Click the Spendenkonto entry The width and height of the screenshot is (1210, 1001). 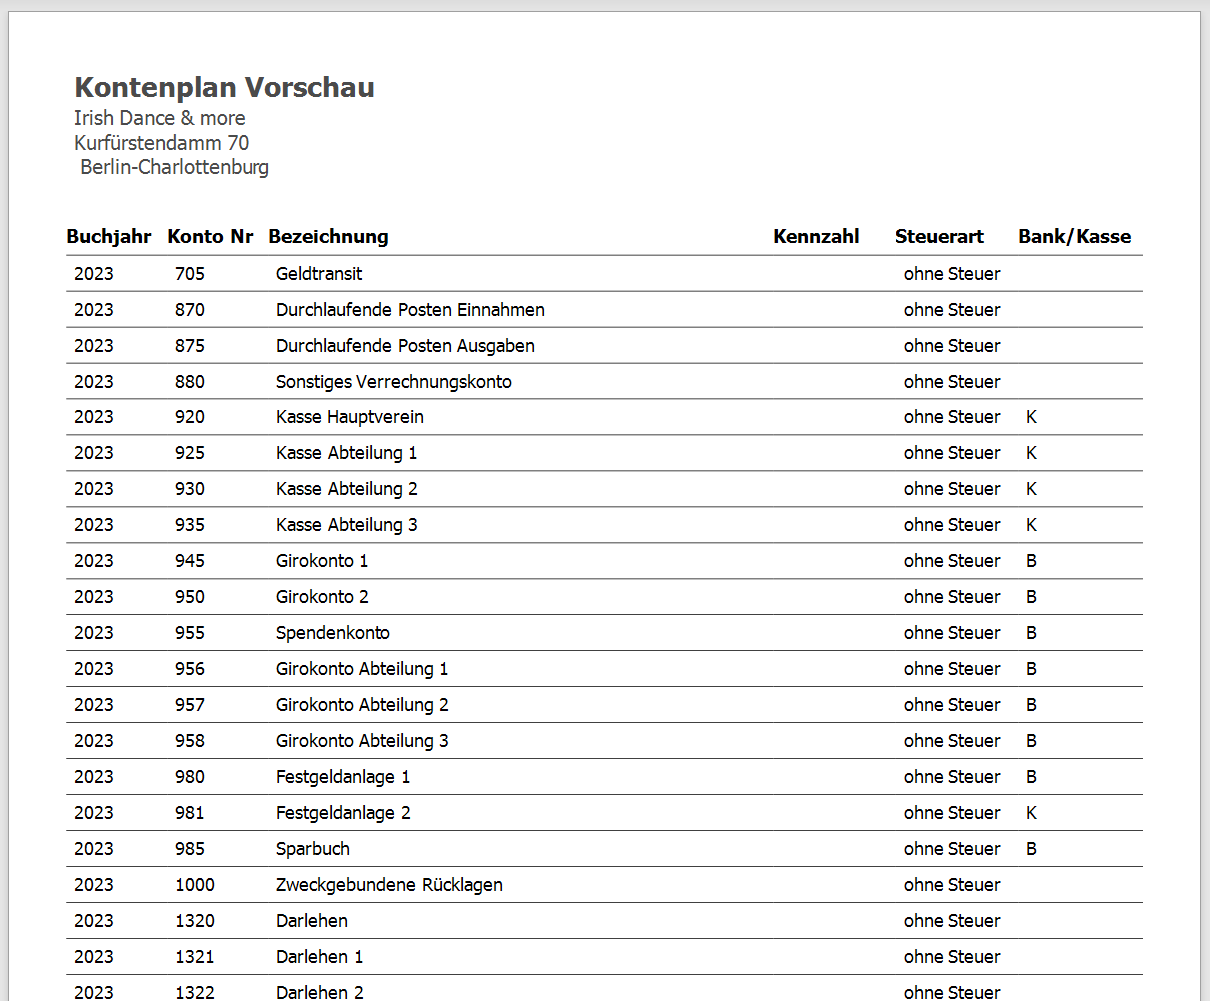click(333, 633)
